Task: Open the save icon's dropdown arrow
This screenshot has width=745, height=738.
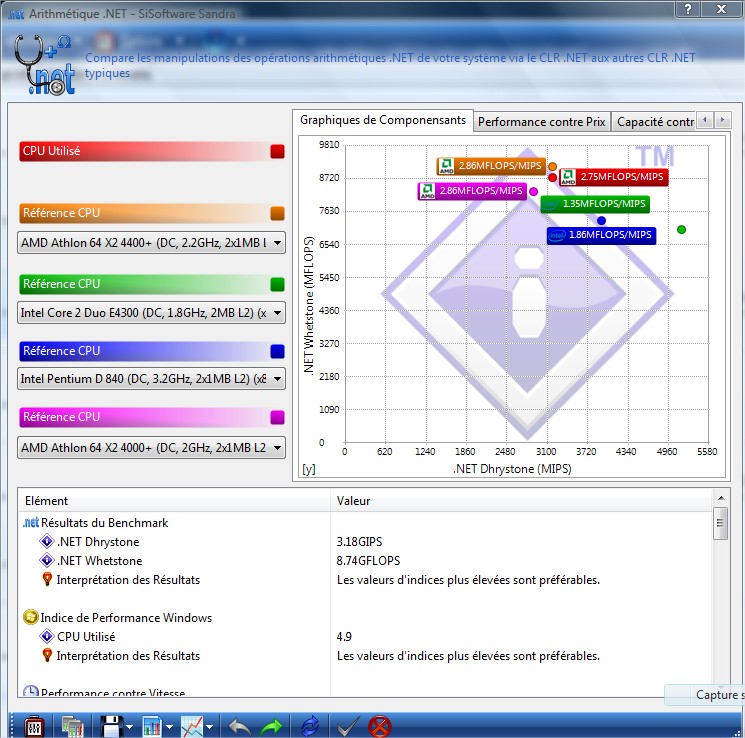Action: coord(130,727)
